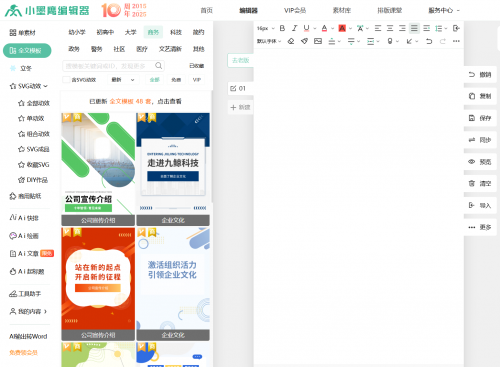Select the 科技 category tag
This screenshot has height=367, width=500.
coord(176,32)
